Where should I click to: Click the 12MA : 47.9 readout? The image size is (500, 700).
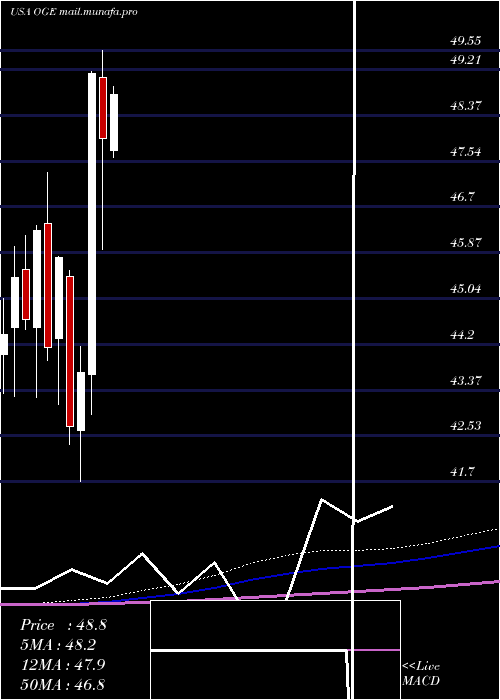point(63,665)
